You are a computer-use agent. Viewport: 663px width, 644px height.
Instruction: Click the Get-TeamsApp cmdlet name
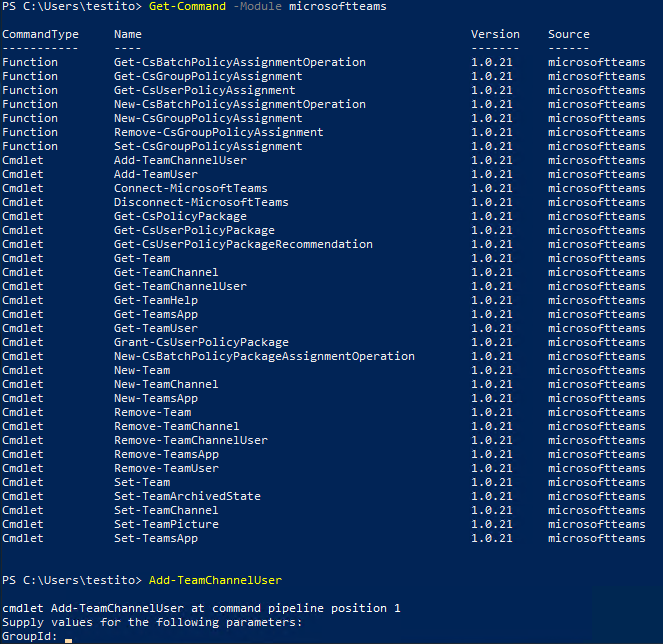(x=156, y=314)
